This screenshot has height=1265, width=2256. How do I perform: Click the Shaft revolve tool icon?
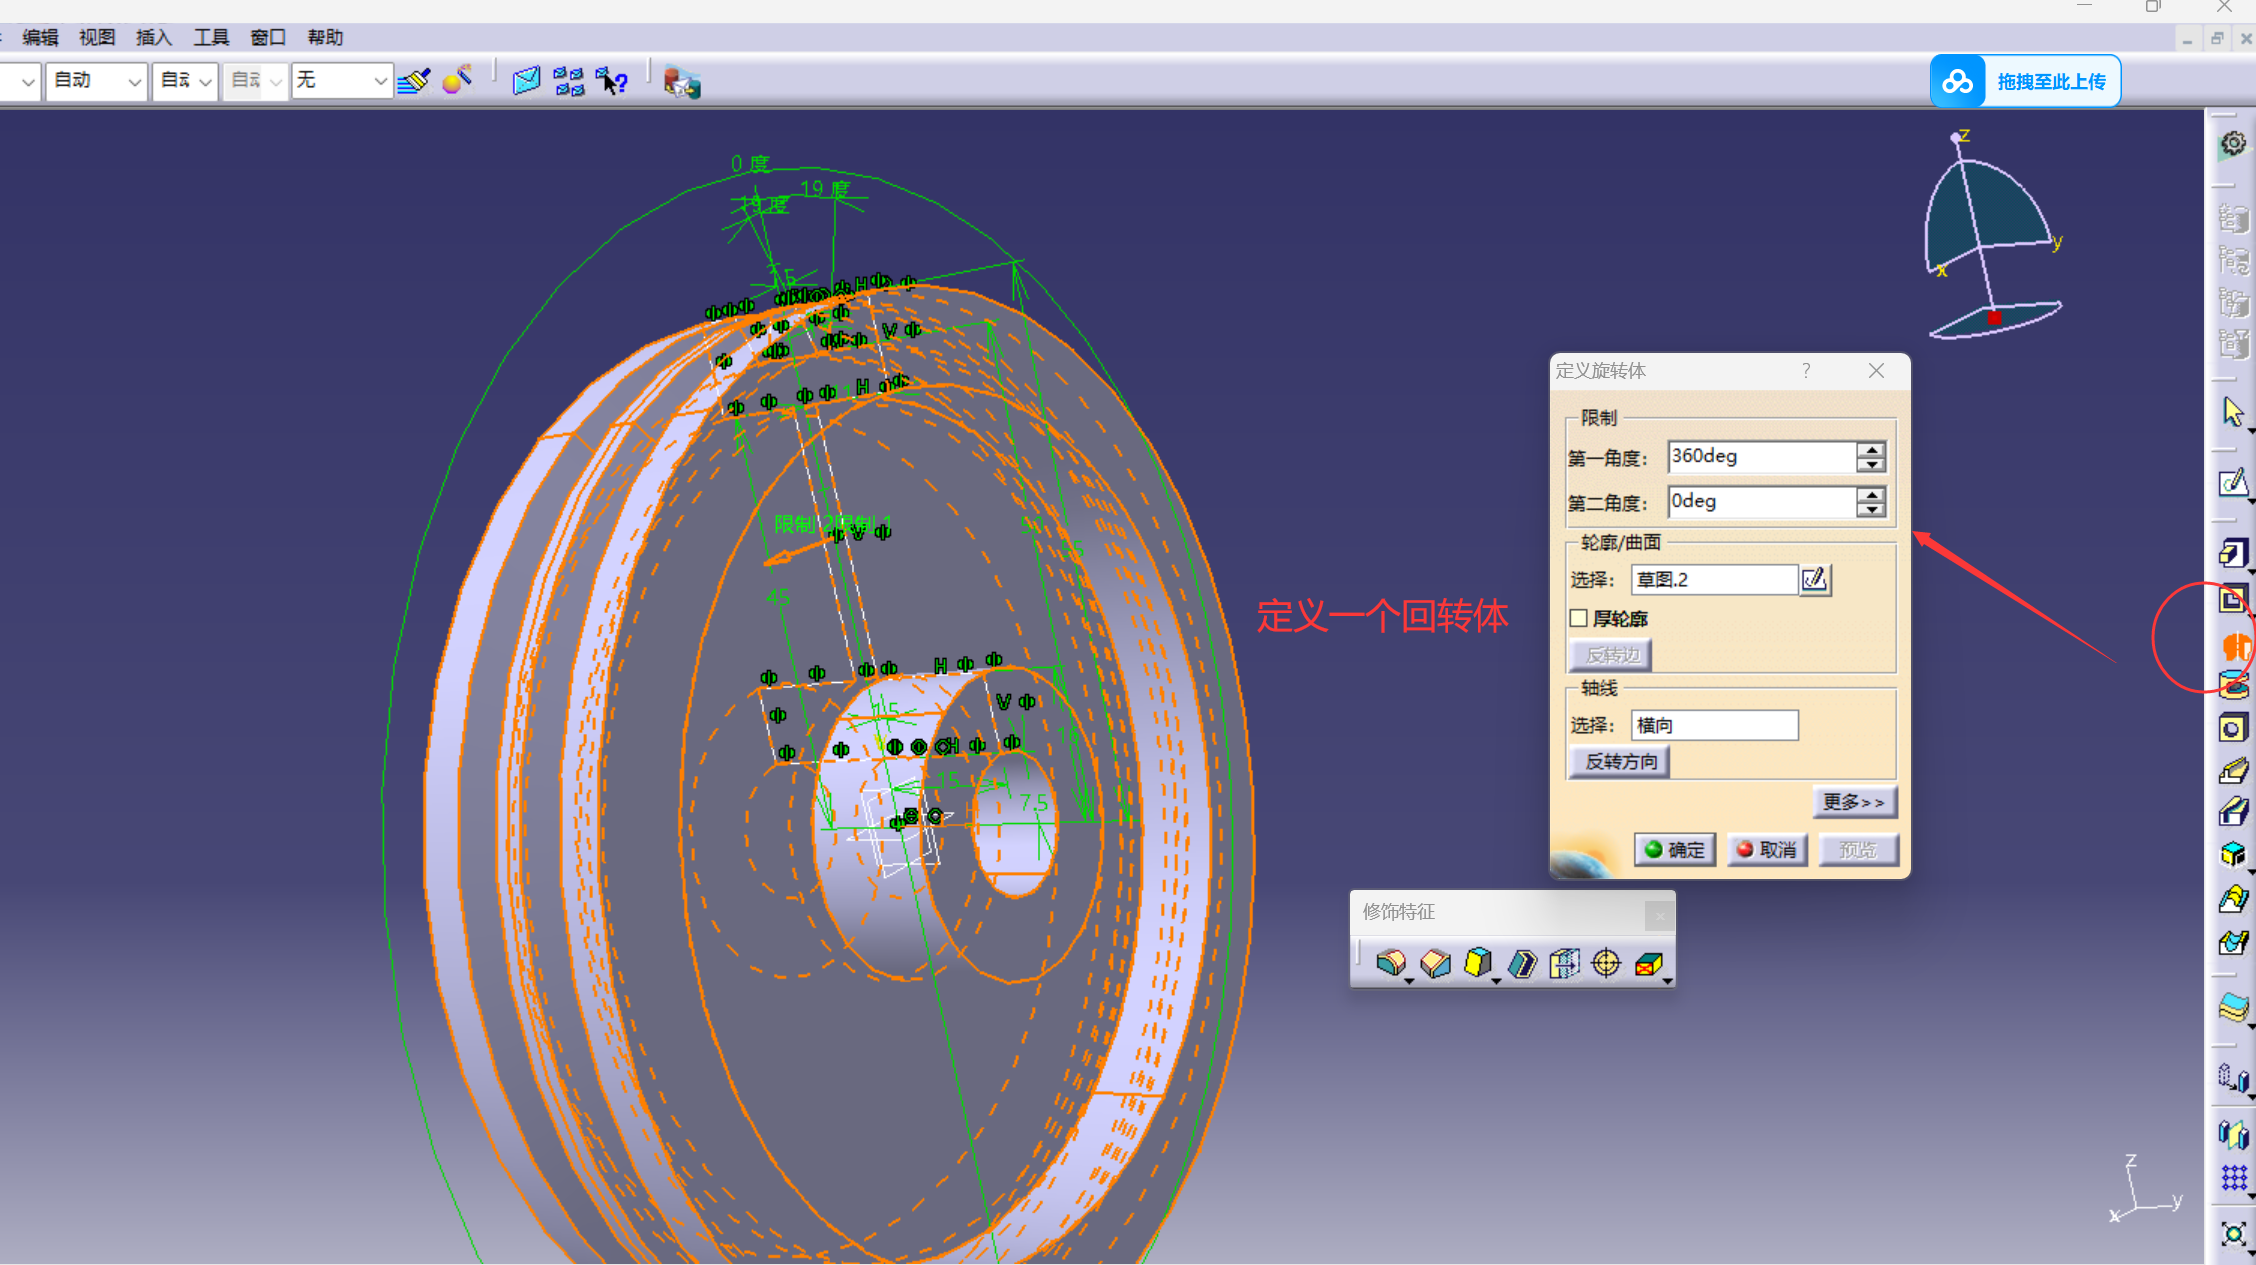[x=2235, y=645]
